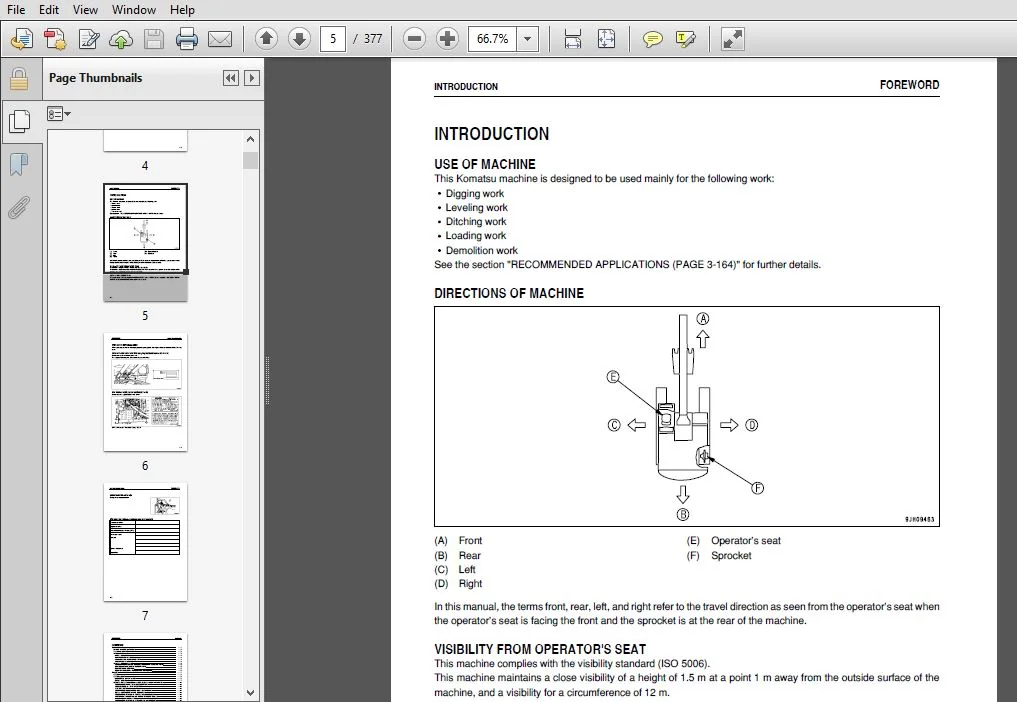Open the thumbnails options dropdown
Viewport: 1017px width, 702px height.
point(58,114)
